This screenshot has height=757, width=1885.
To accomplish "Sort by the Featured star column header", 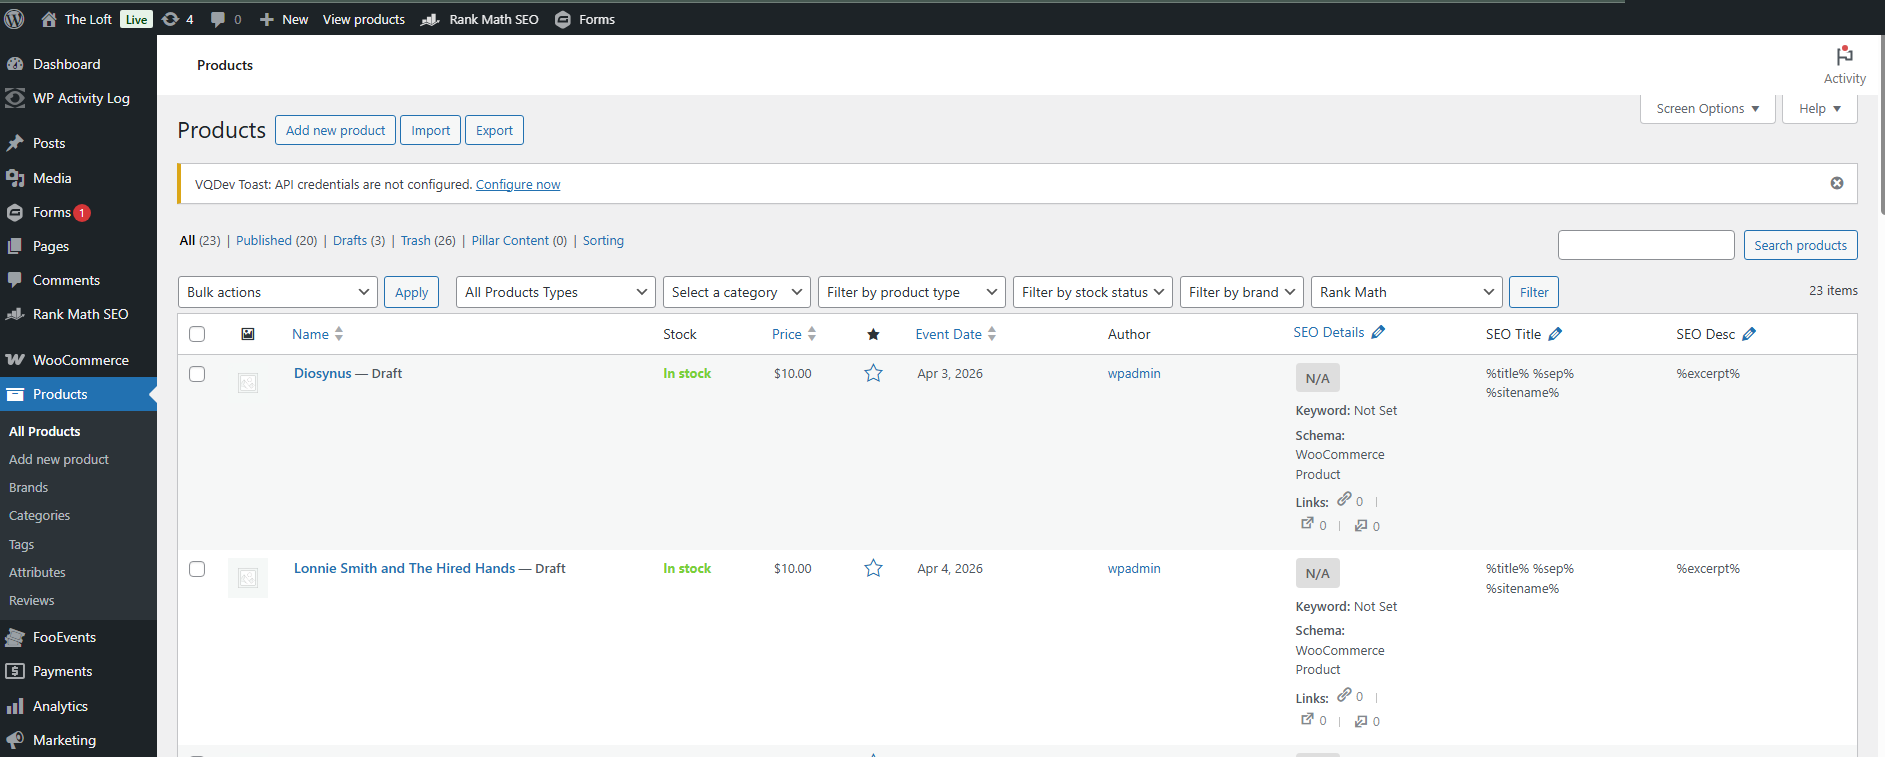I will 873,334.
